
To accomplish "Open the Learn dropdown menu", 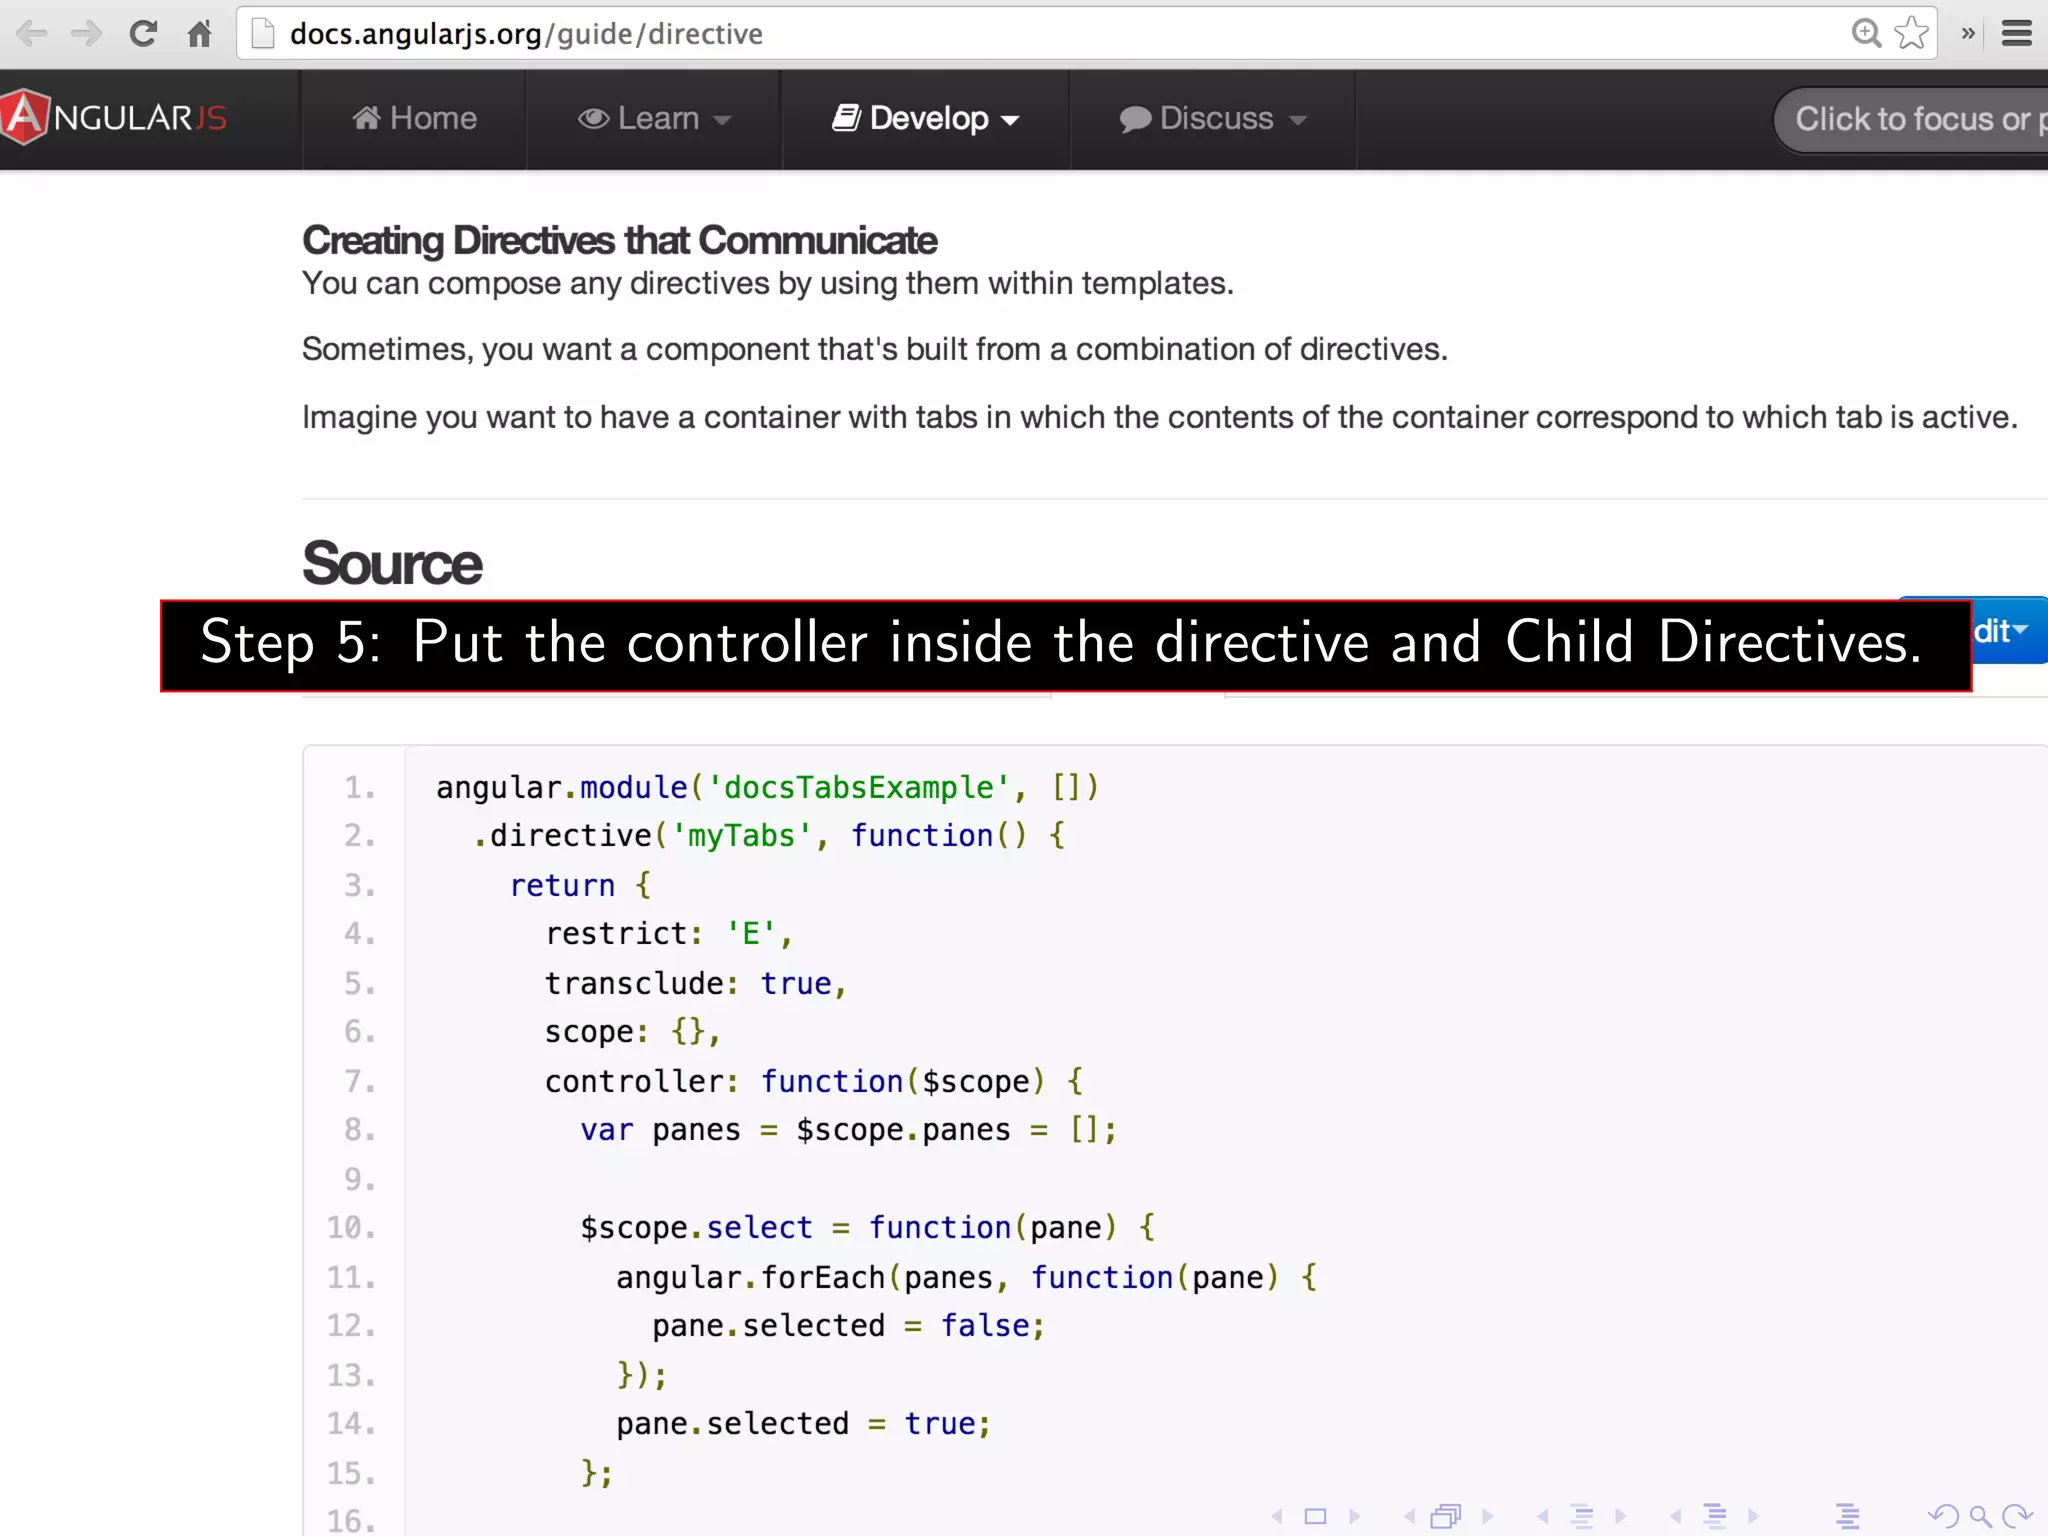I will click(x=654, y=119).
